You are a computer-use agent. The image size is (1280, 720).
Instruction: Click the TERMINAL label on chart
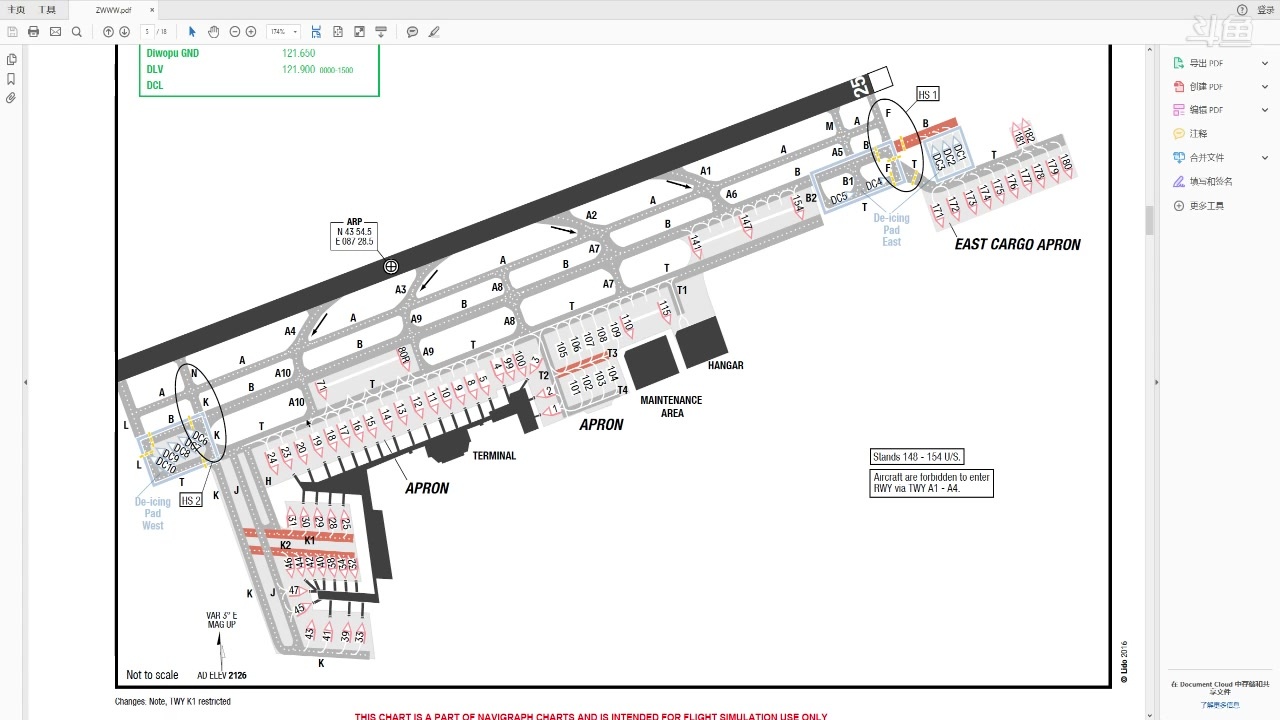click(x=494, y=456)
